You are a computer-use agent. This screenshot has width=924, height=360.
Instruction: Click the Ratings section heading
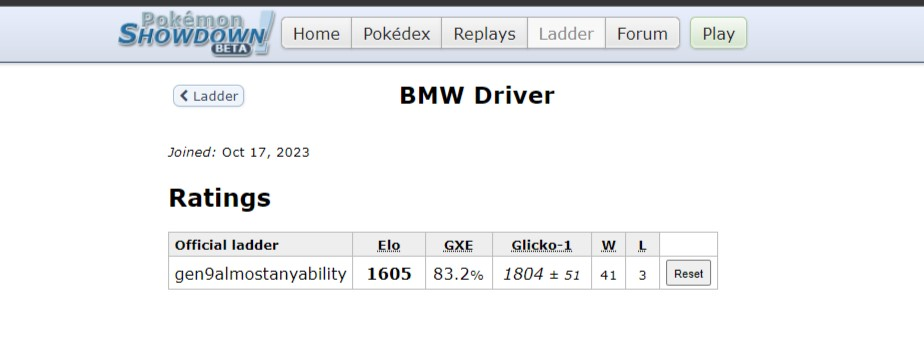click(x=220, y=198)
